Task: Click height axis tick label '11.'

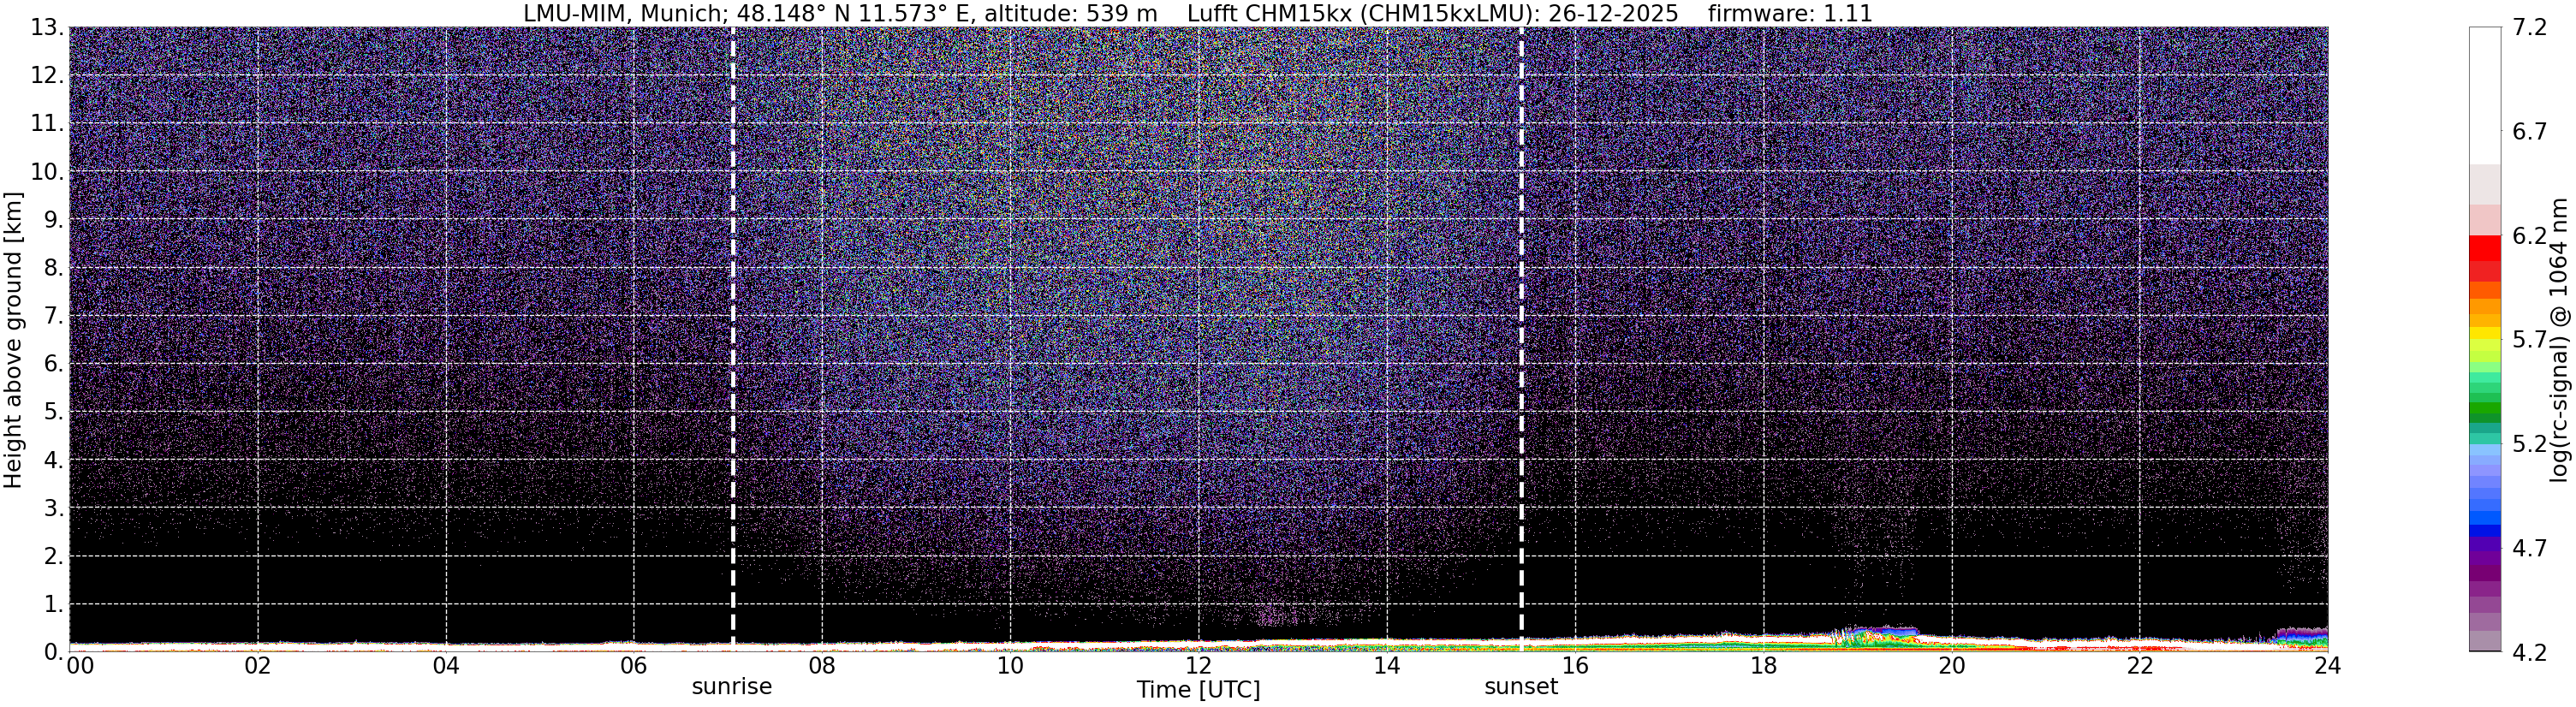Action: point(47,124)
